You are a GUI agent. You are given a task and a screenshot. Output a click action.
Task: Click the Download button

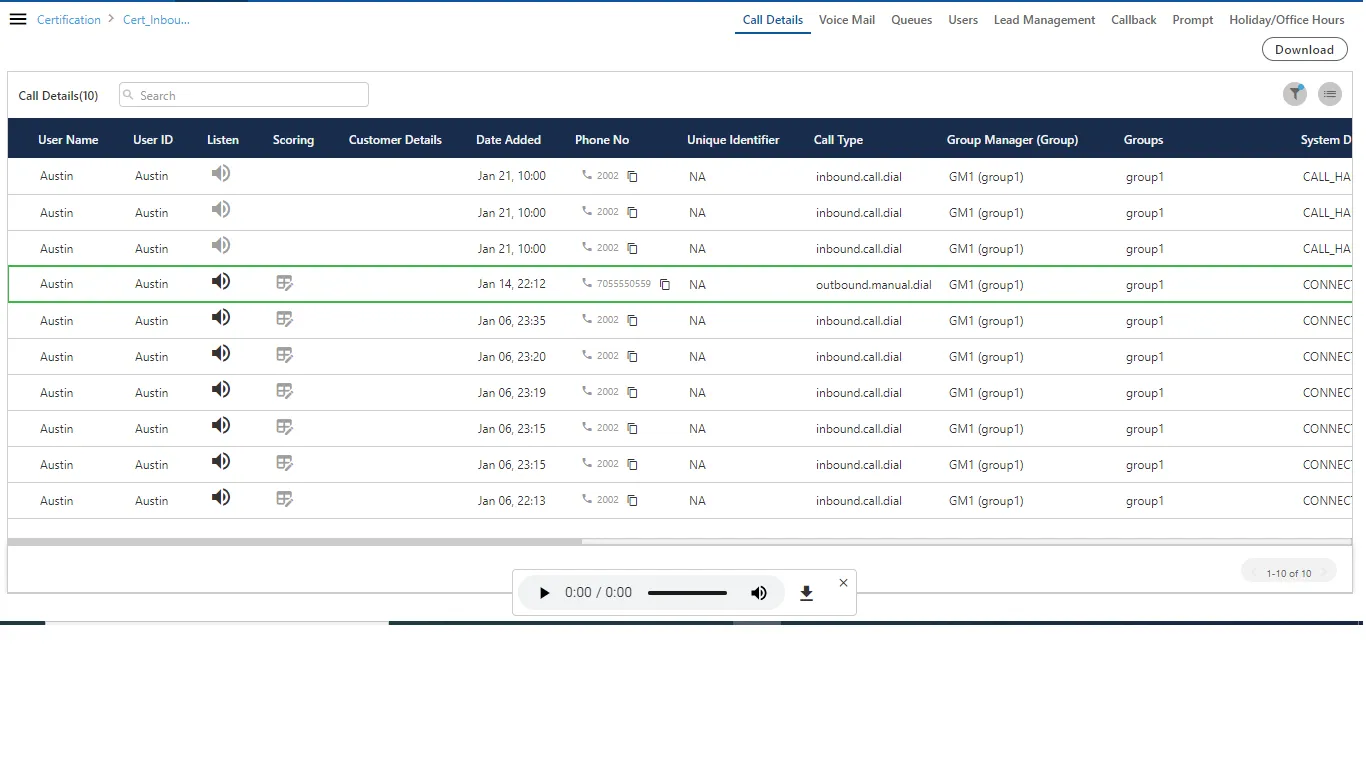(x=1304, y=49)
